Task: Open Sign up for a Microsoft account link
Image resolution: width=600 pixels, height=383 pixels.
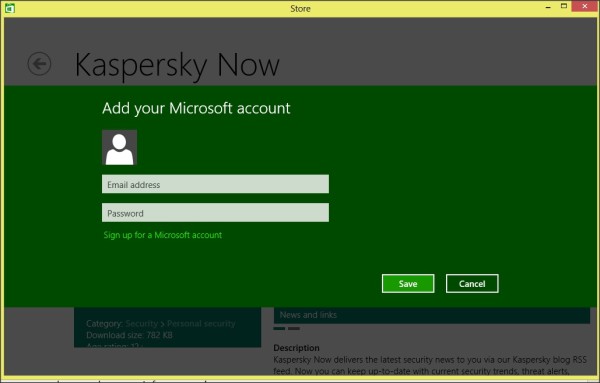Action: (163, 235)
